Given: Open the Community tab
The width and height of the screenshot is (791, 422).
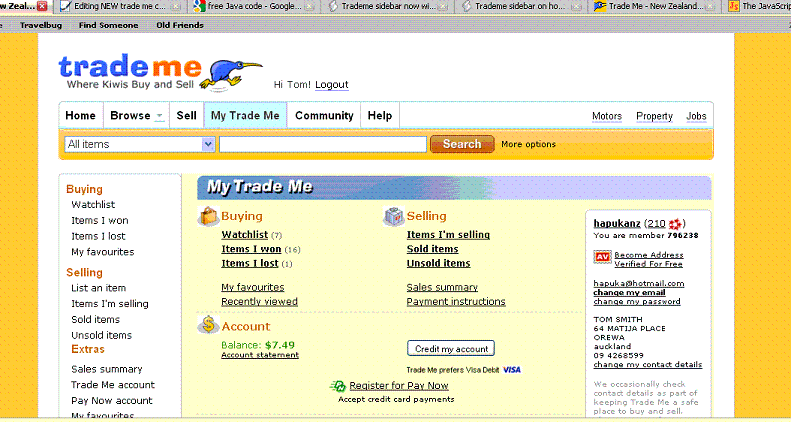Looking at the screenshot, I should click(x=324, y=115).
